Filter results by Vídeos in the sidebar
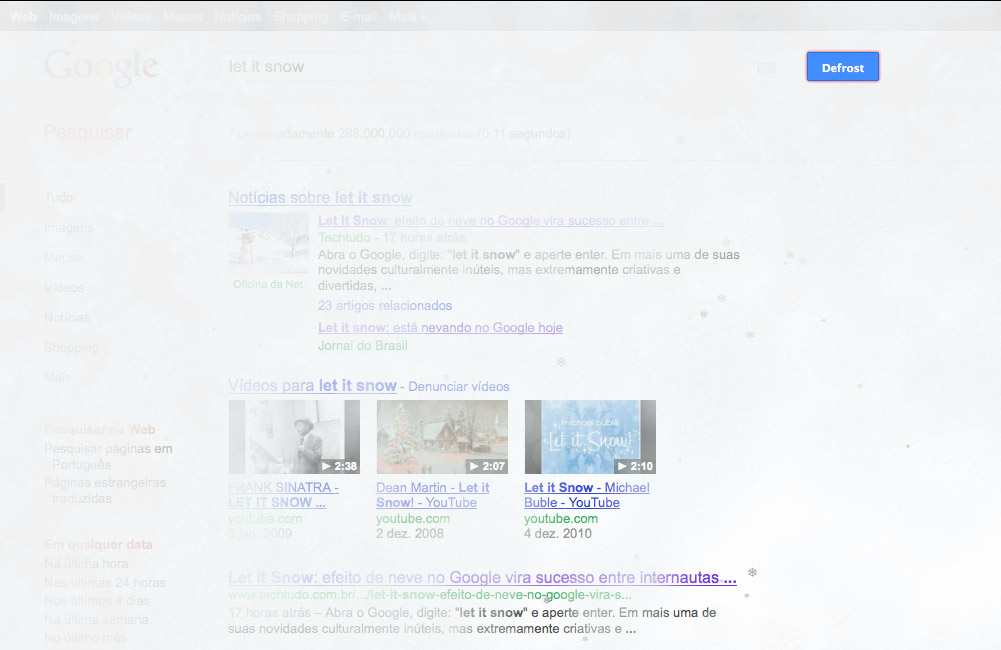 coord(64,288)
